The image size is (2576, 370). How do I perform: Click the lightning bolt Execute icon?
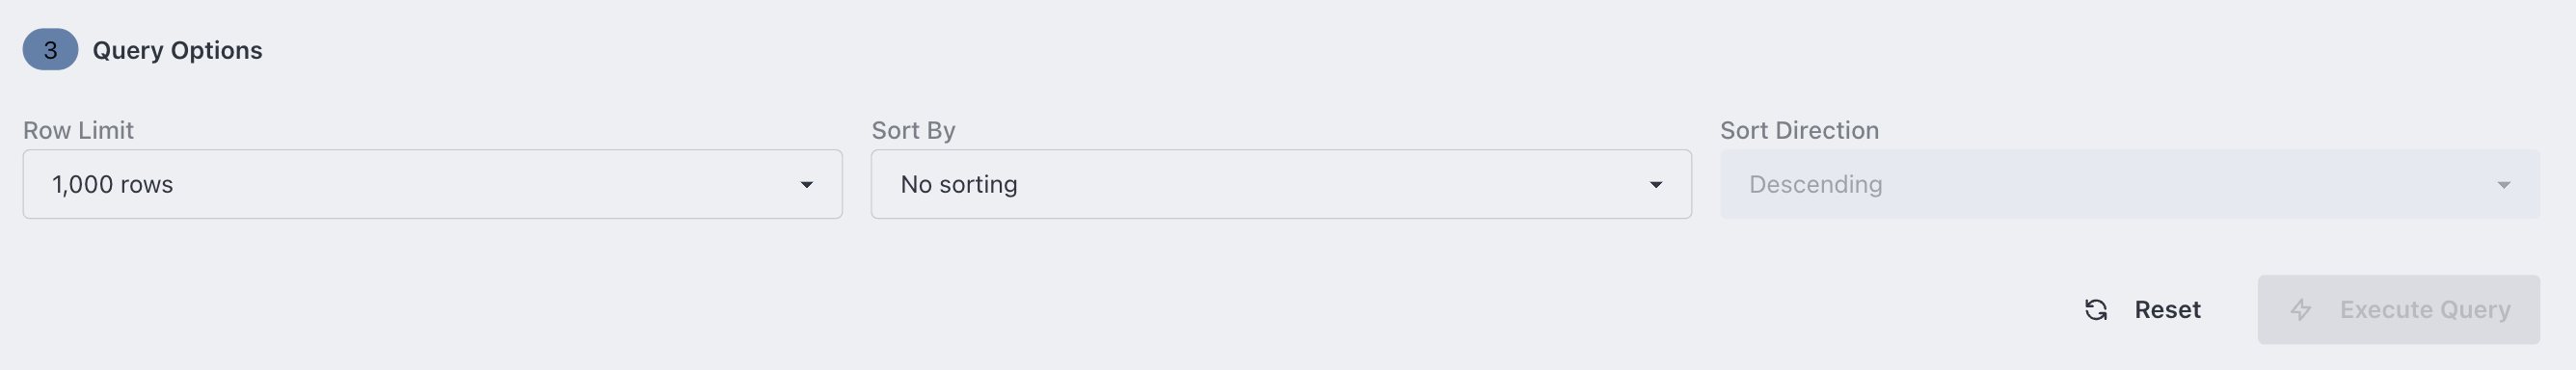[2300, 310]
